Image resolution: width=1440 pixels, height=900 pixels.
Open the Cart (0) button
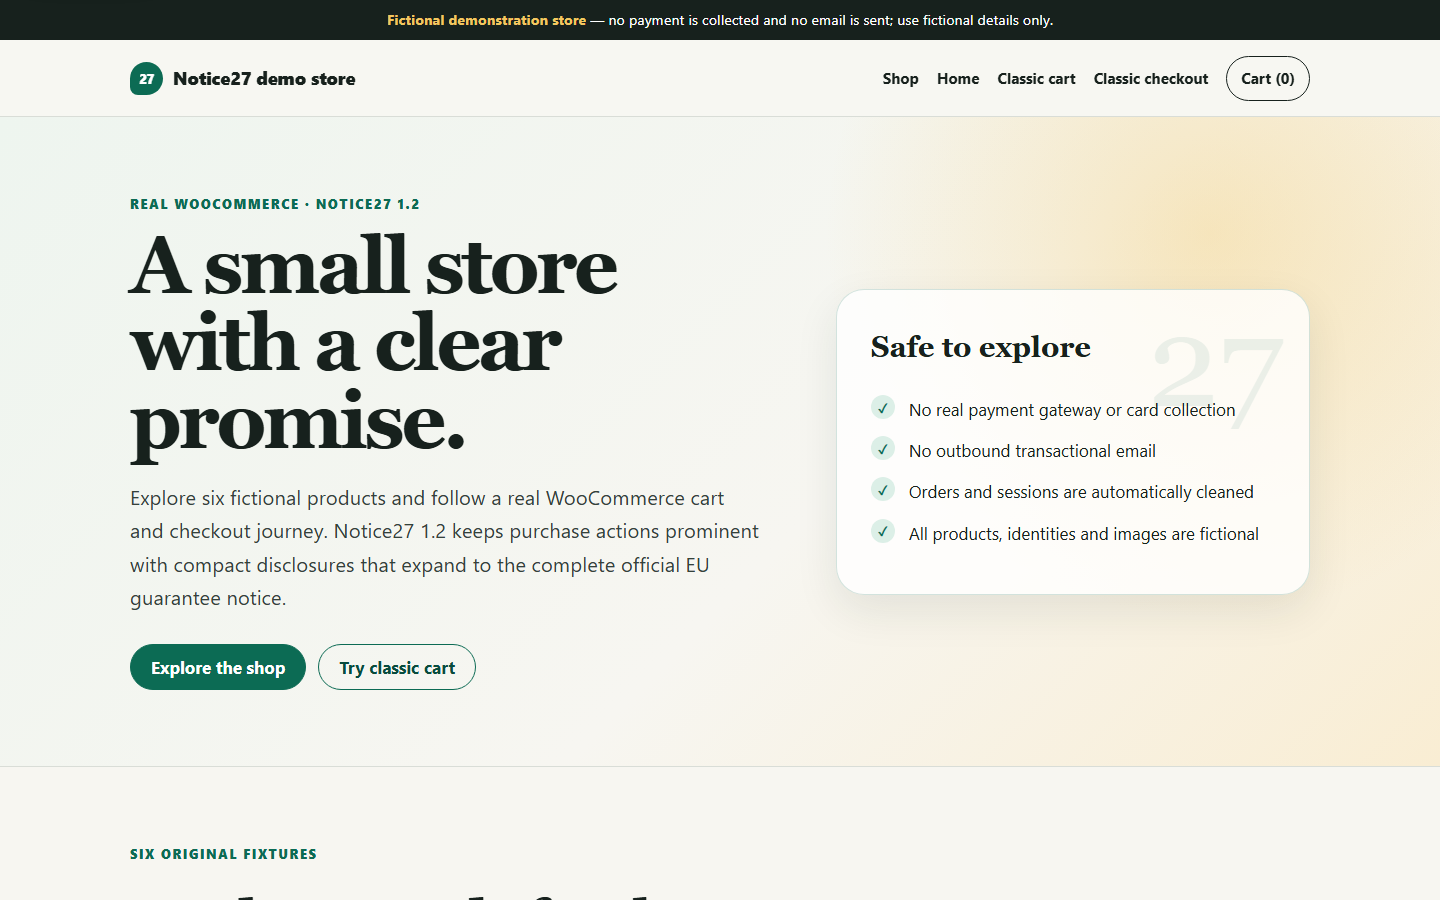click(x=1268, y=79)
